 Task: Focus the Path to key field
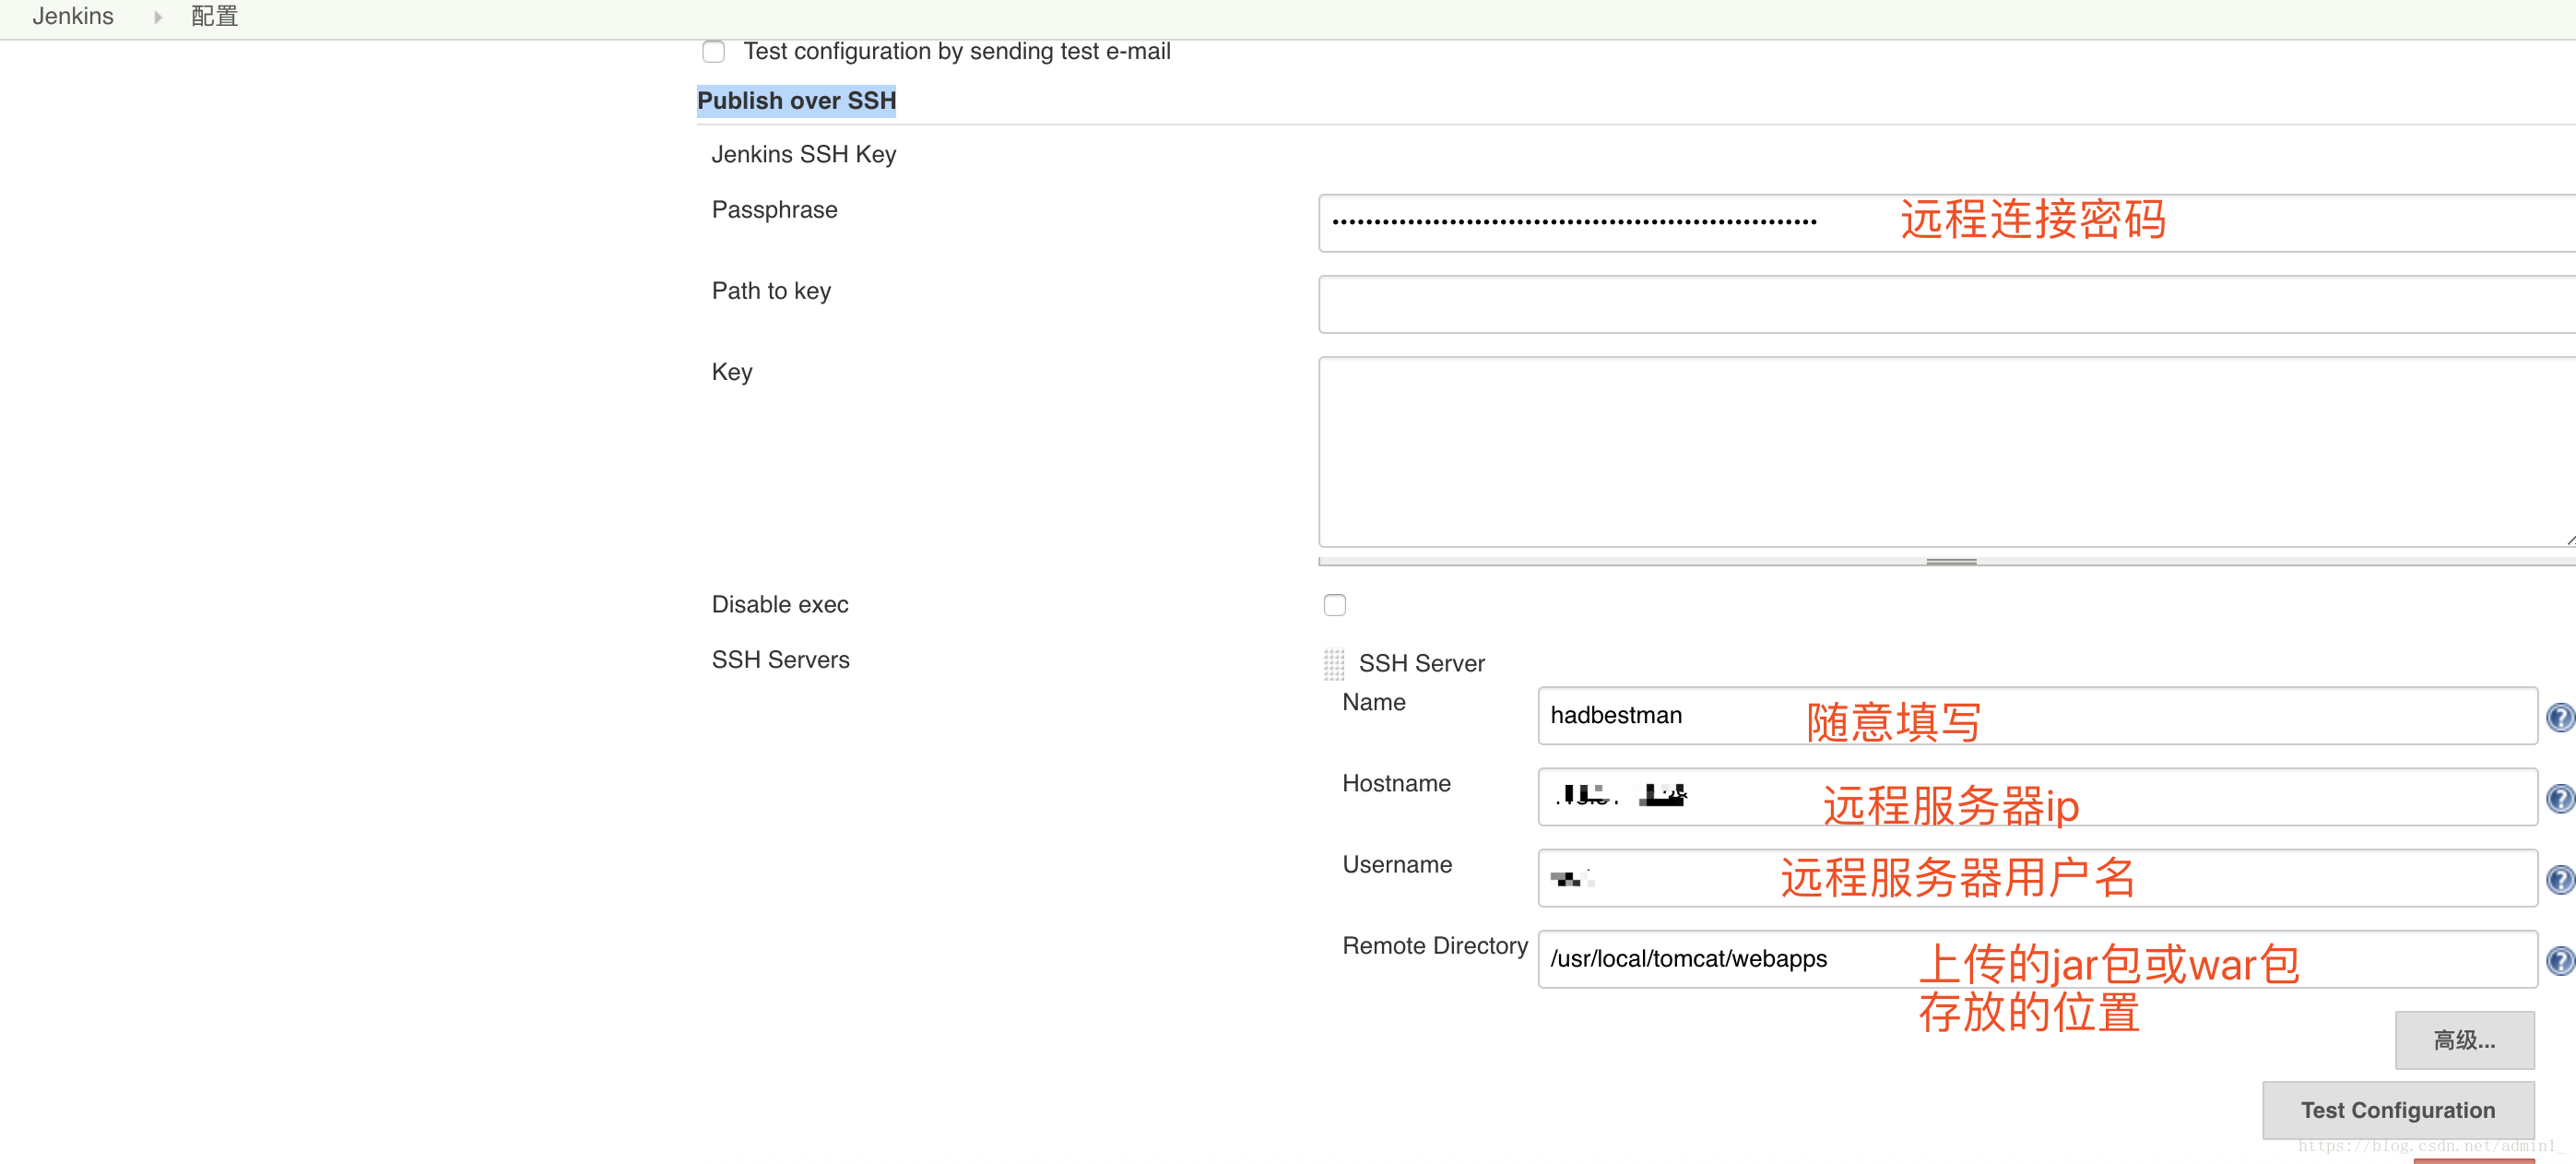1946,303
